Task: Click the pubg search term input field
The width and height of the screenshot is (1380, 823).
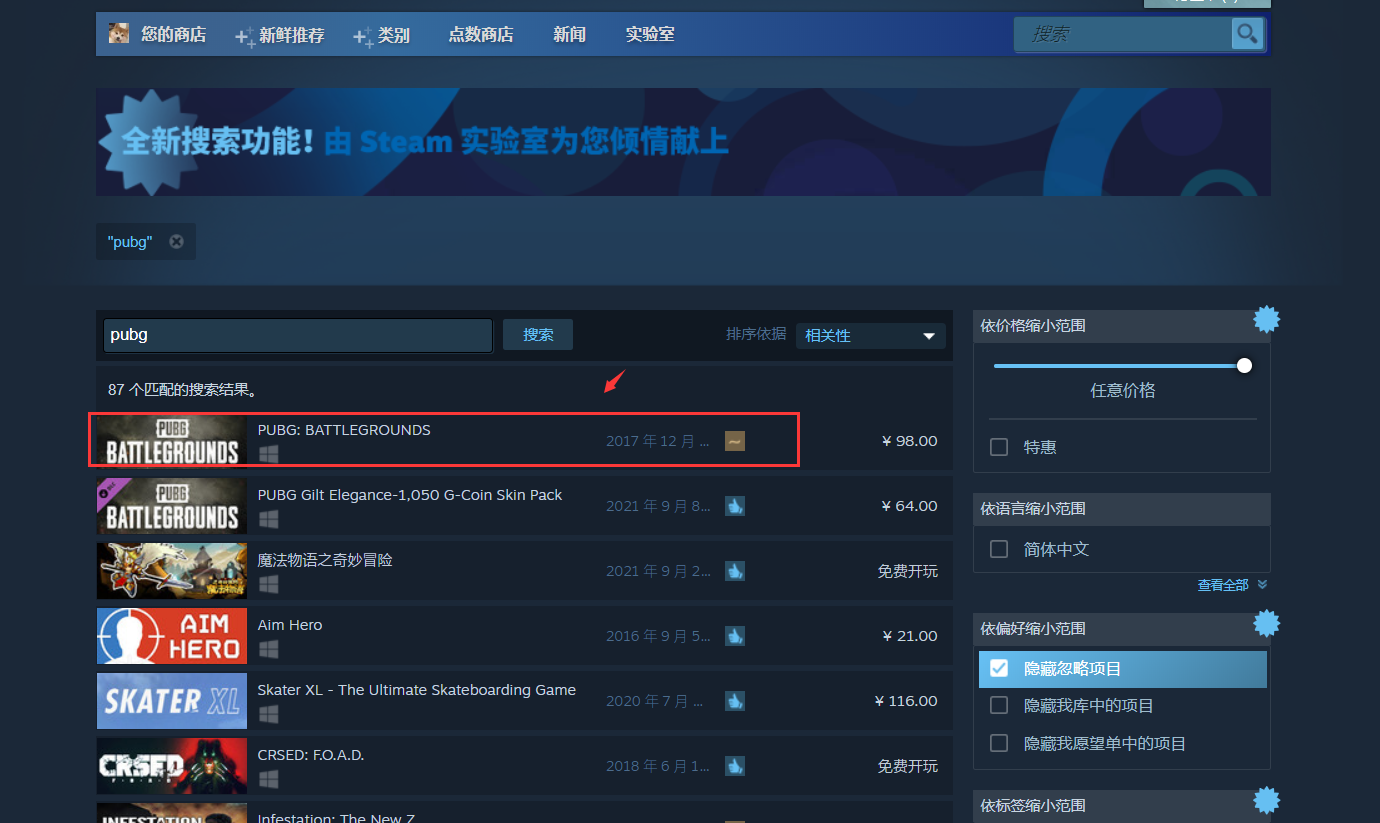Action: (298, 335)
